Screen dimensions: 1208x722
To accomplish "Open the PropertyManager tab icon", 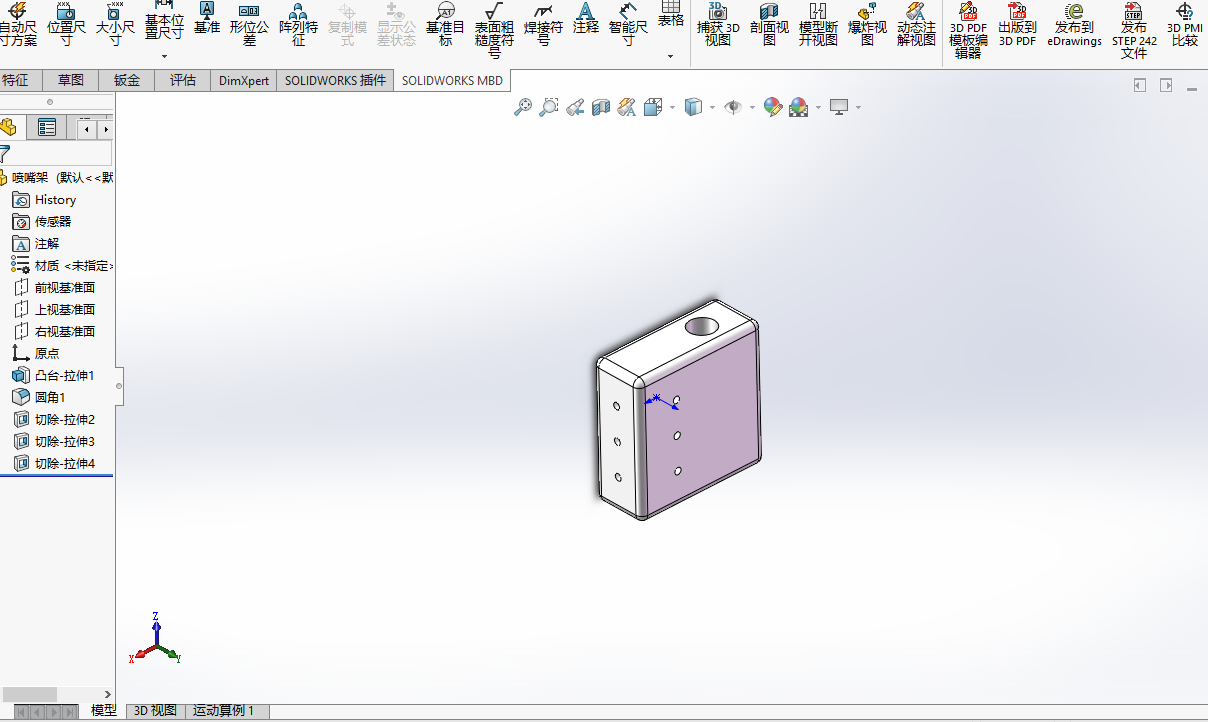I will [x=46, y=127].
